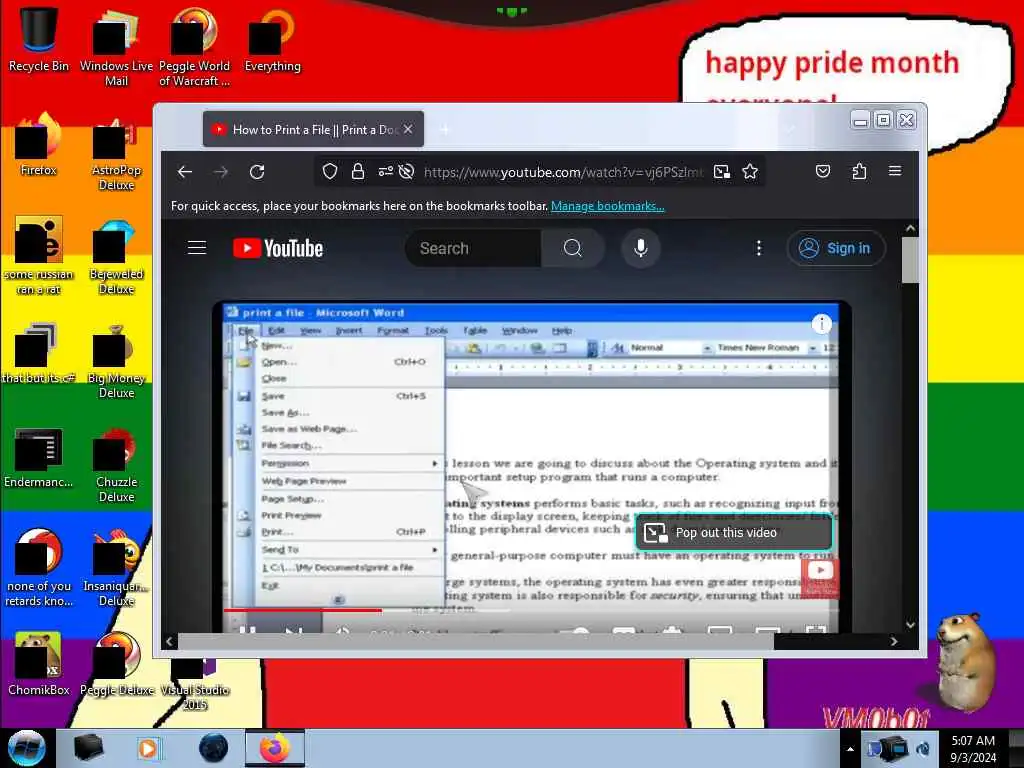Click the YouTube search magnifier button
This screenshot has height=768, width=1024.
tap(573, 248)
